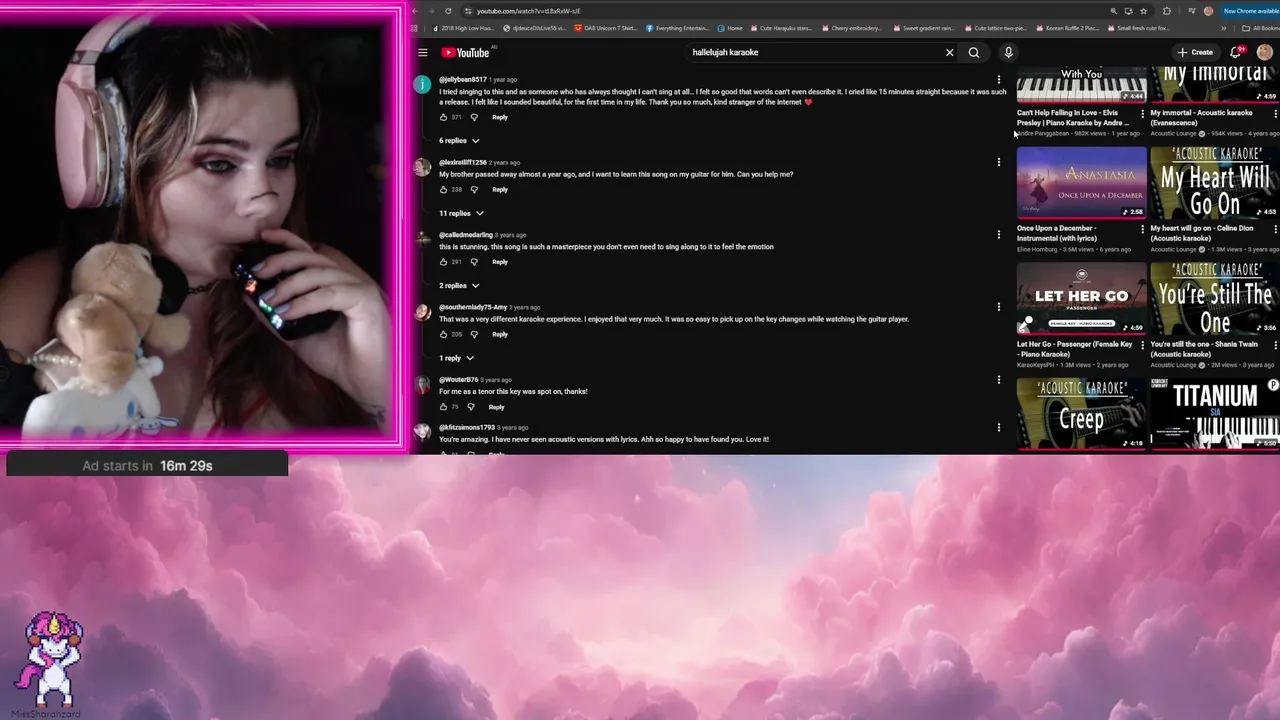1280x720 pixels.
Task: Open 'My Heart Will Go On' thumbnail
Action: [1215, 183]
